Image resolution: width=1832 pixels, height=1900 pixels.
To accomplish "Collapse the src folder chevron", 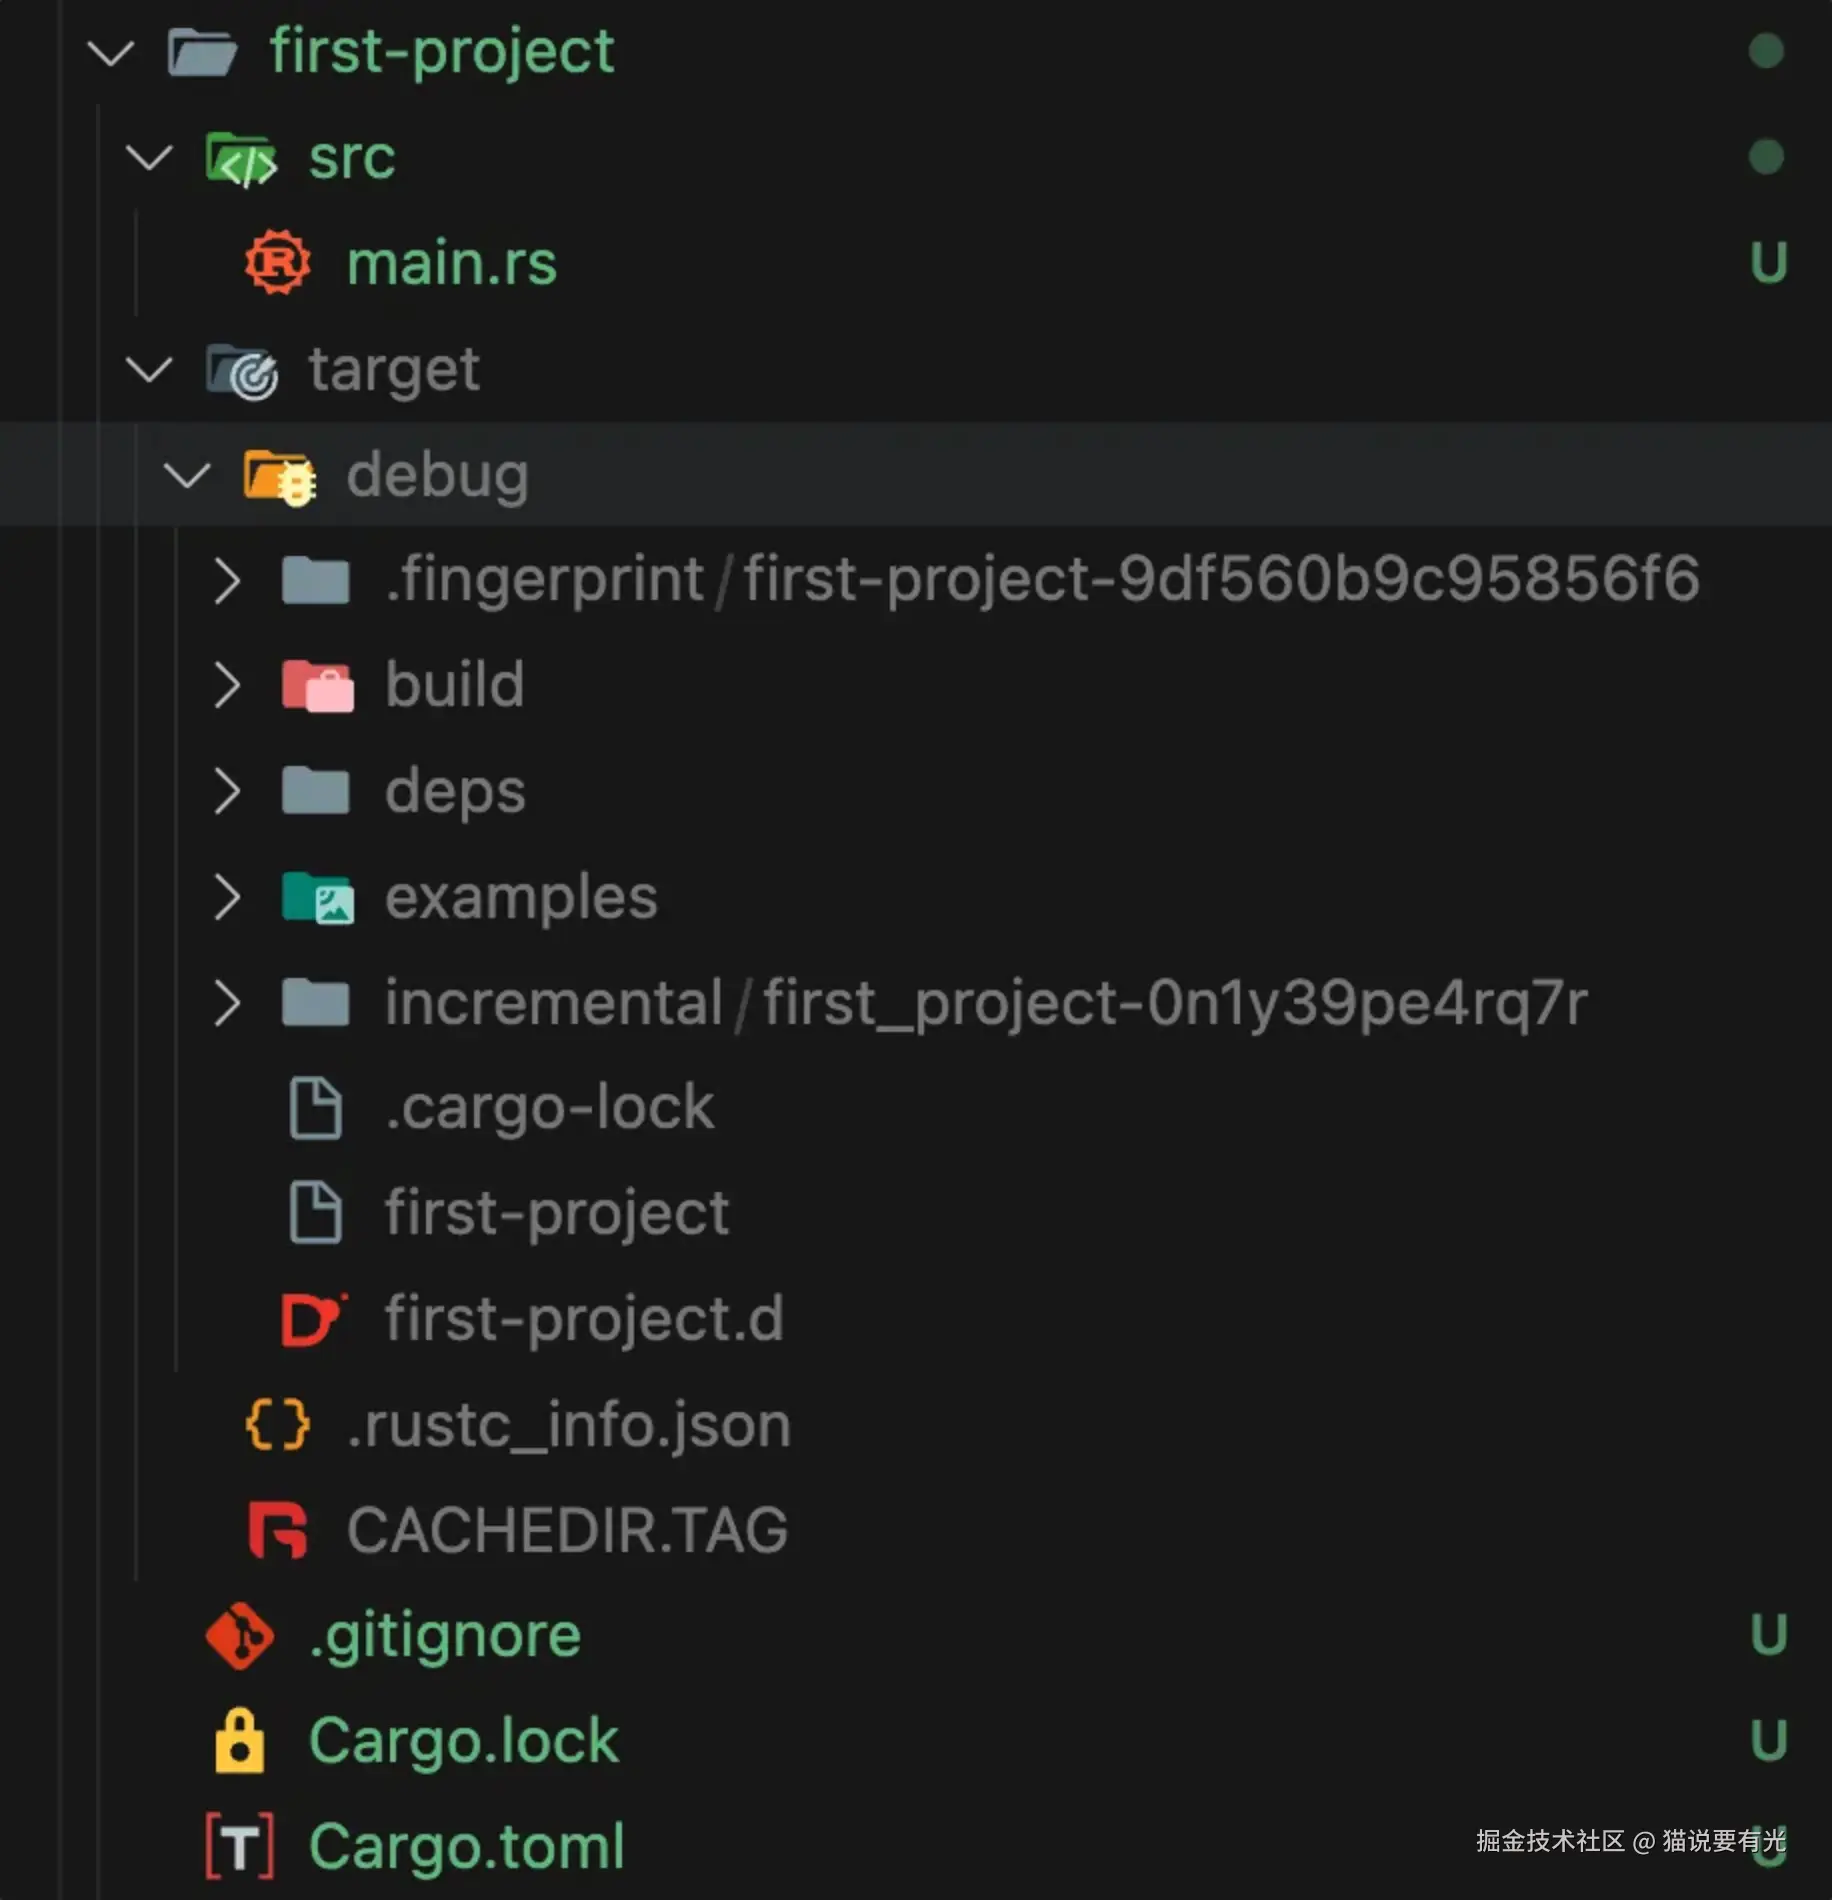I will coord(149,158).
